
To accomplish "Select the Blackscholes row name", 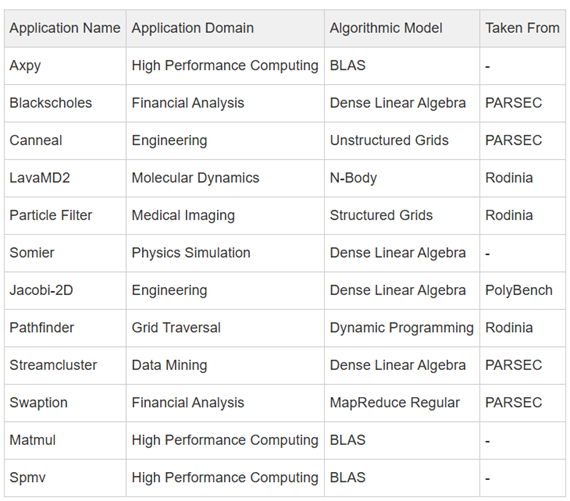I will point(51,103).
